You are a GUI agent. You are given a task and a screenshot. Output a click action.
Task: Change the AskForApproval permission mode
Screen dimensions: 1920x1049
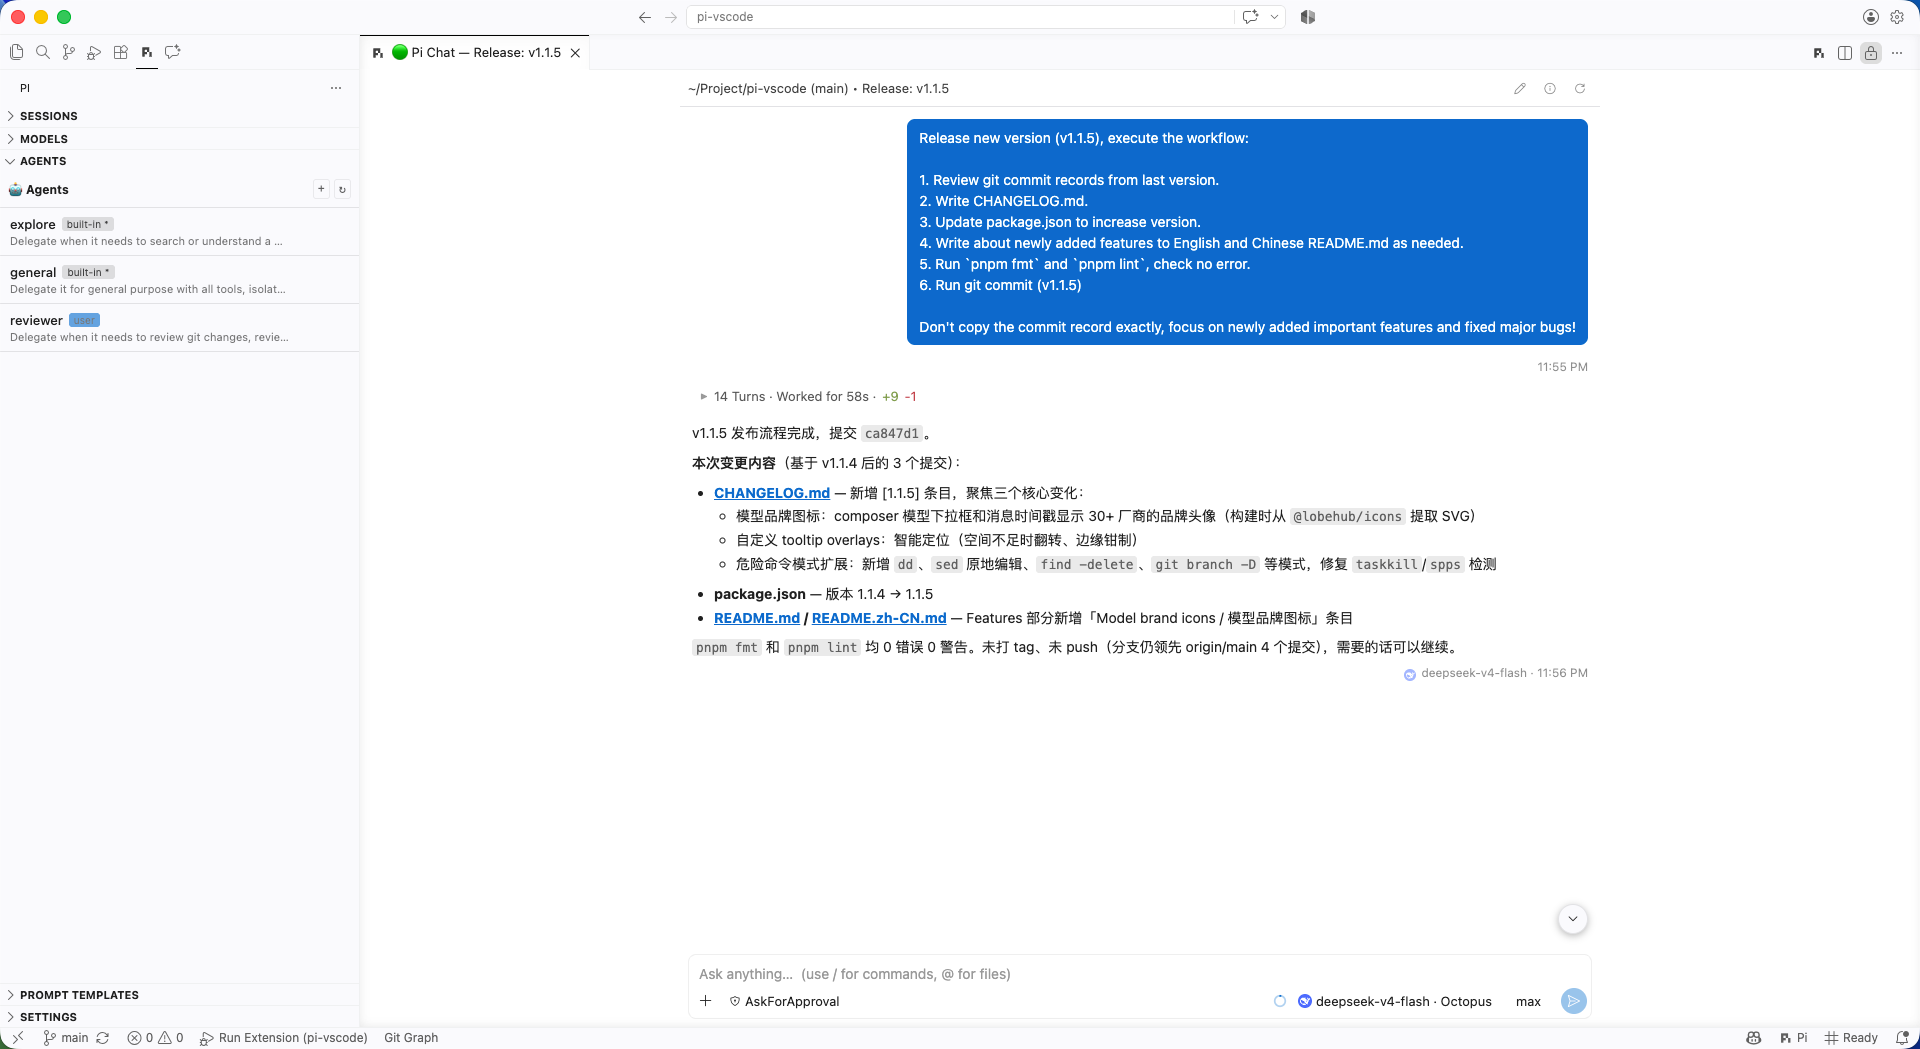(785, 1001)
